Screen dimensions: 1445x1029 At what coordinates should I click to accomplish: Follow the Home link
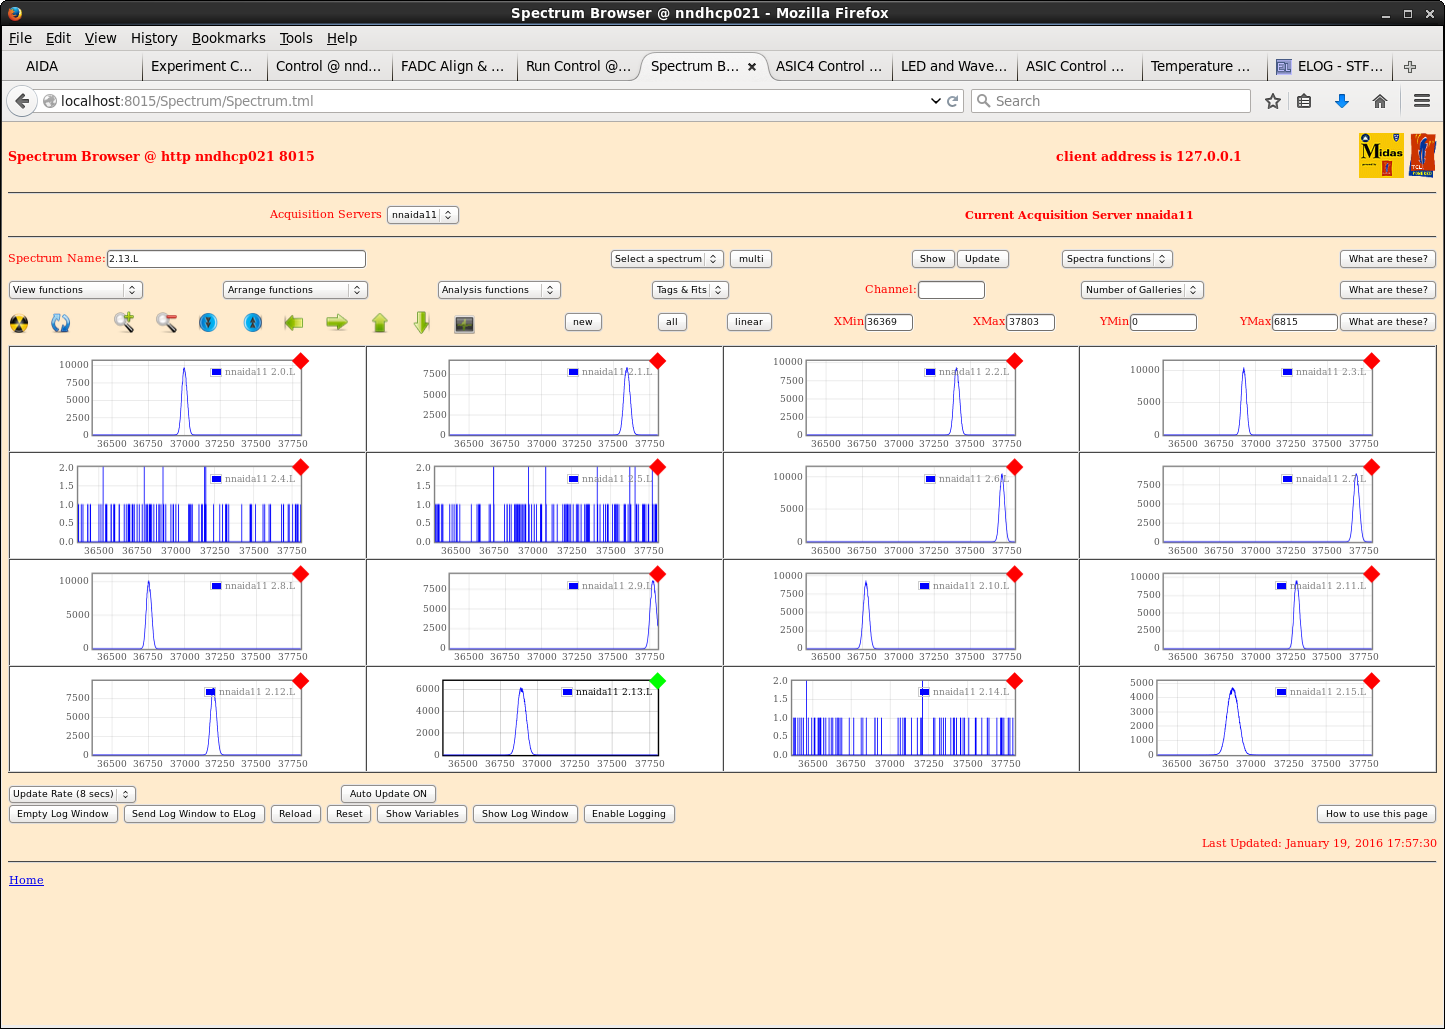26,880
